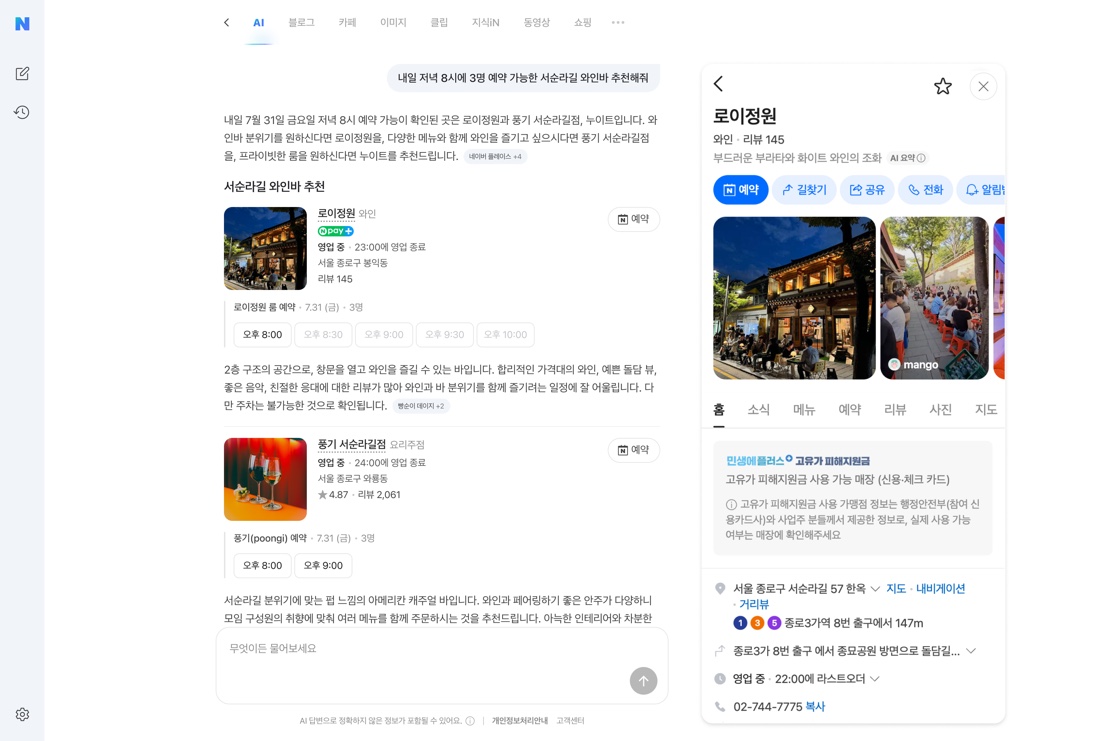Click the 예약 button on the 로이정원 card

[x=633, y=219]
